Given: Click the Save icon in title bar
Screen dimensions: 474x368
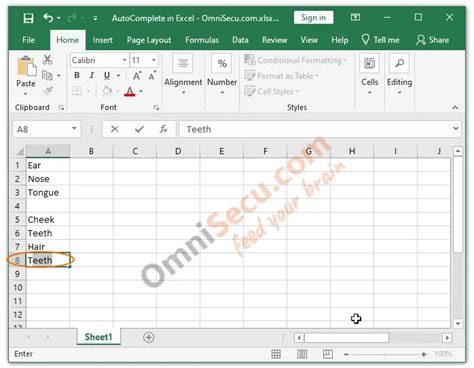Looking at the screenshot, I should 29,18.
